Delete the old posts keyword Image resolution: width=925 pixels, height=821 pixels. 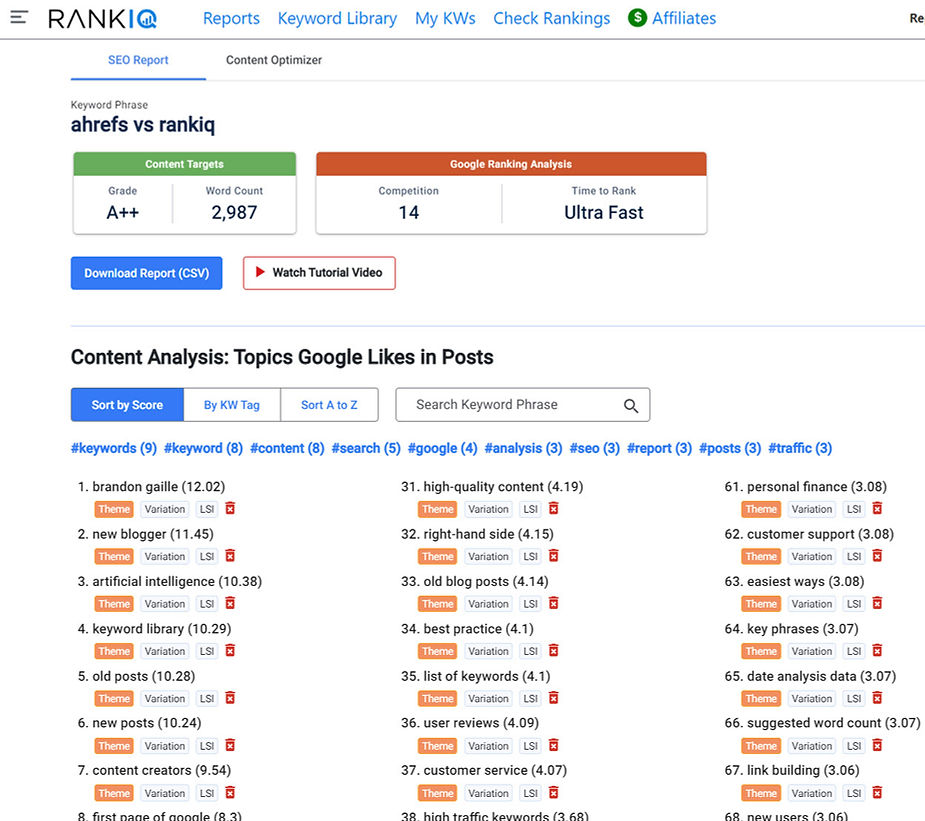(x=230, y=698)
